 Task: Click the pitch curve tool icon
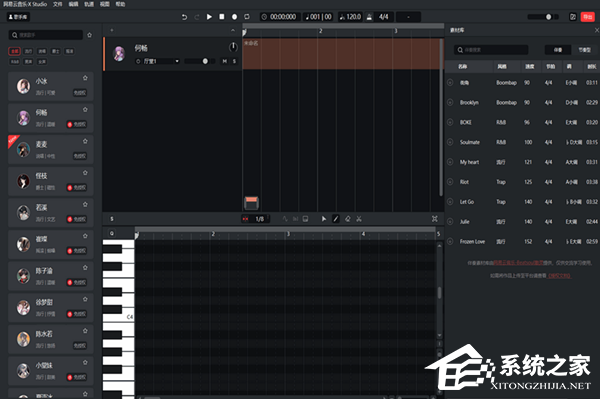[285, 219]
